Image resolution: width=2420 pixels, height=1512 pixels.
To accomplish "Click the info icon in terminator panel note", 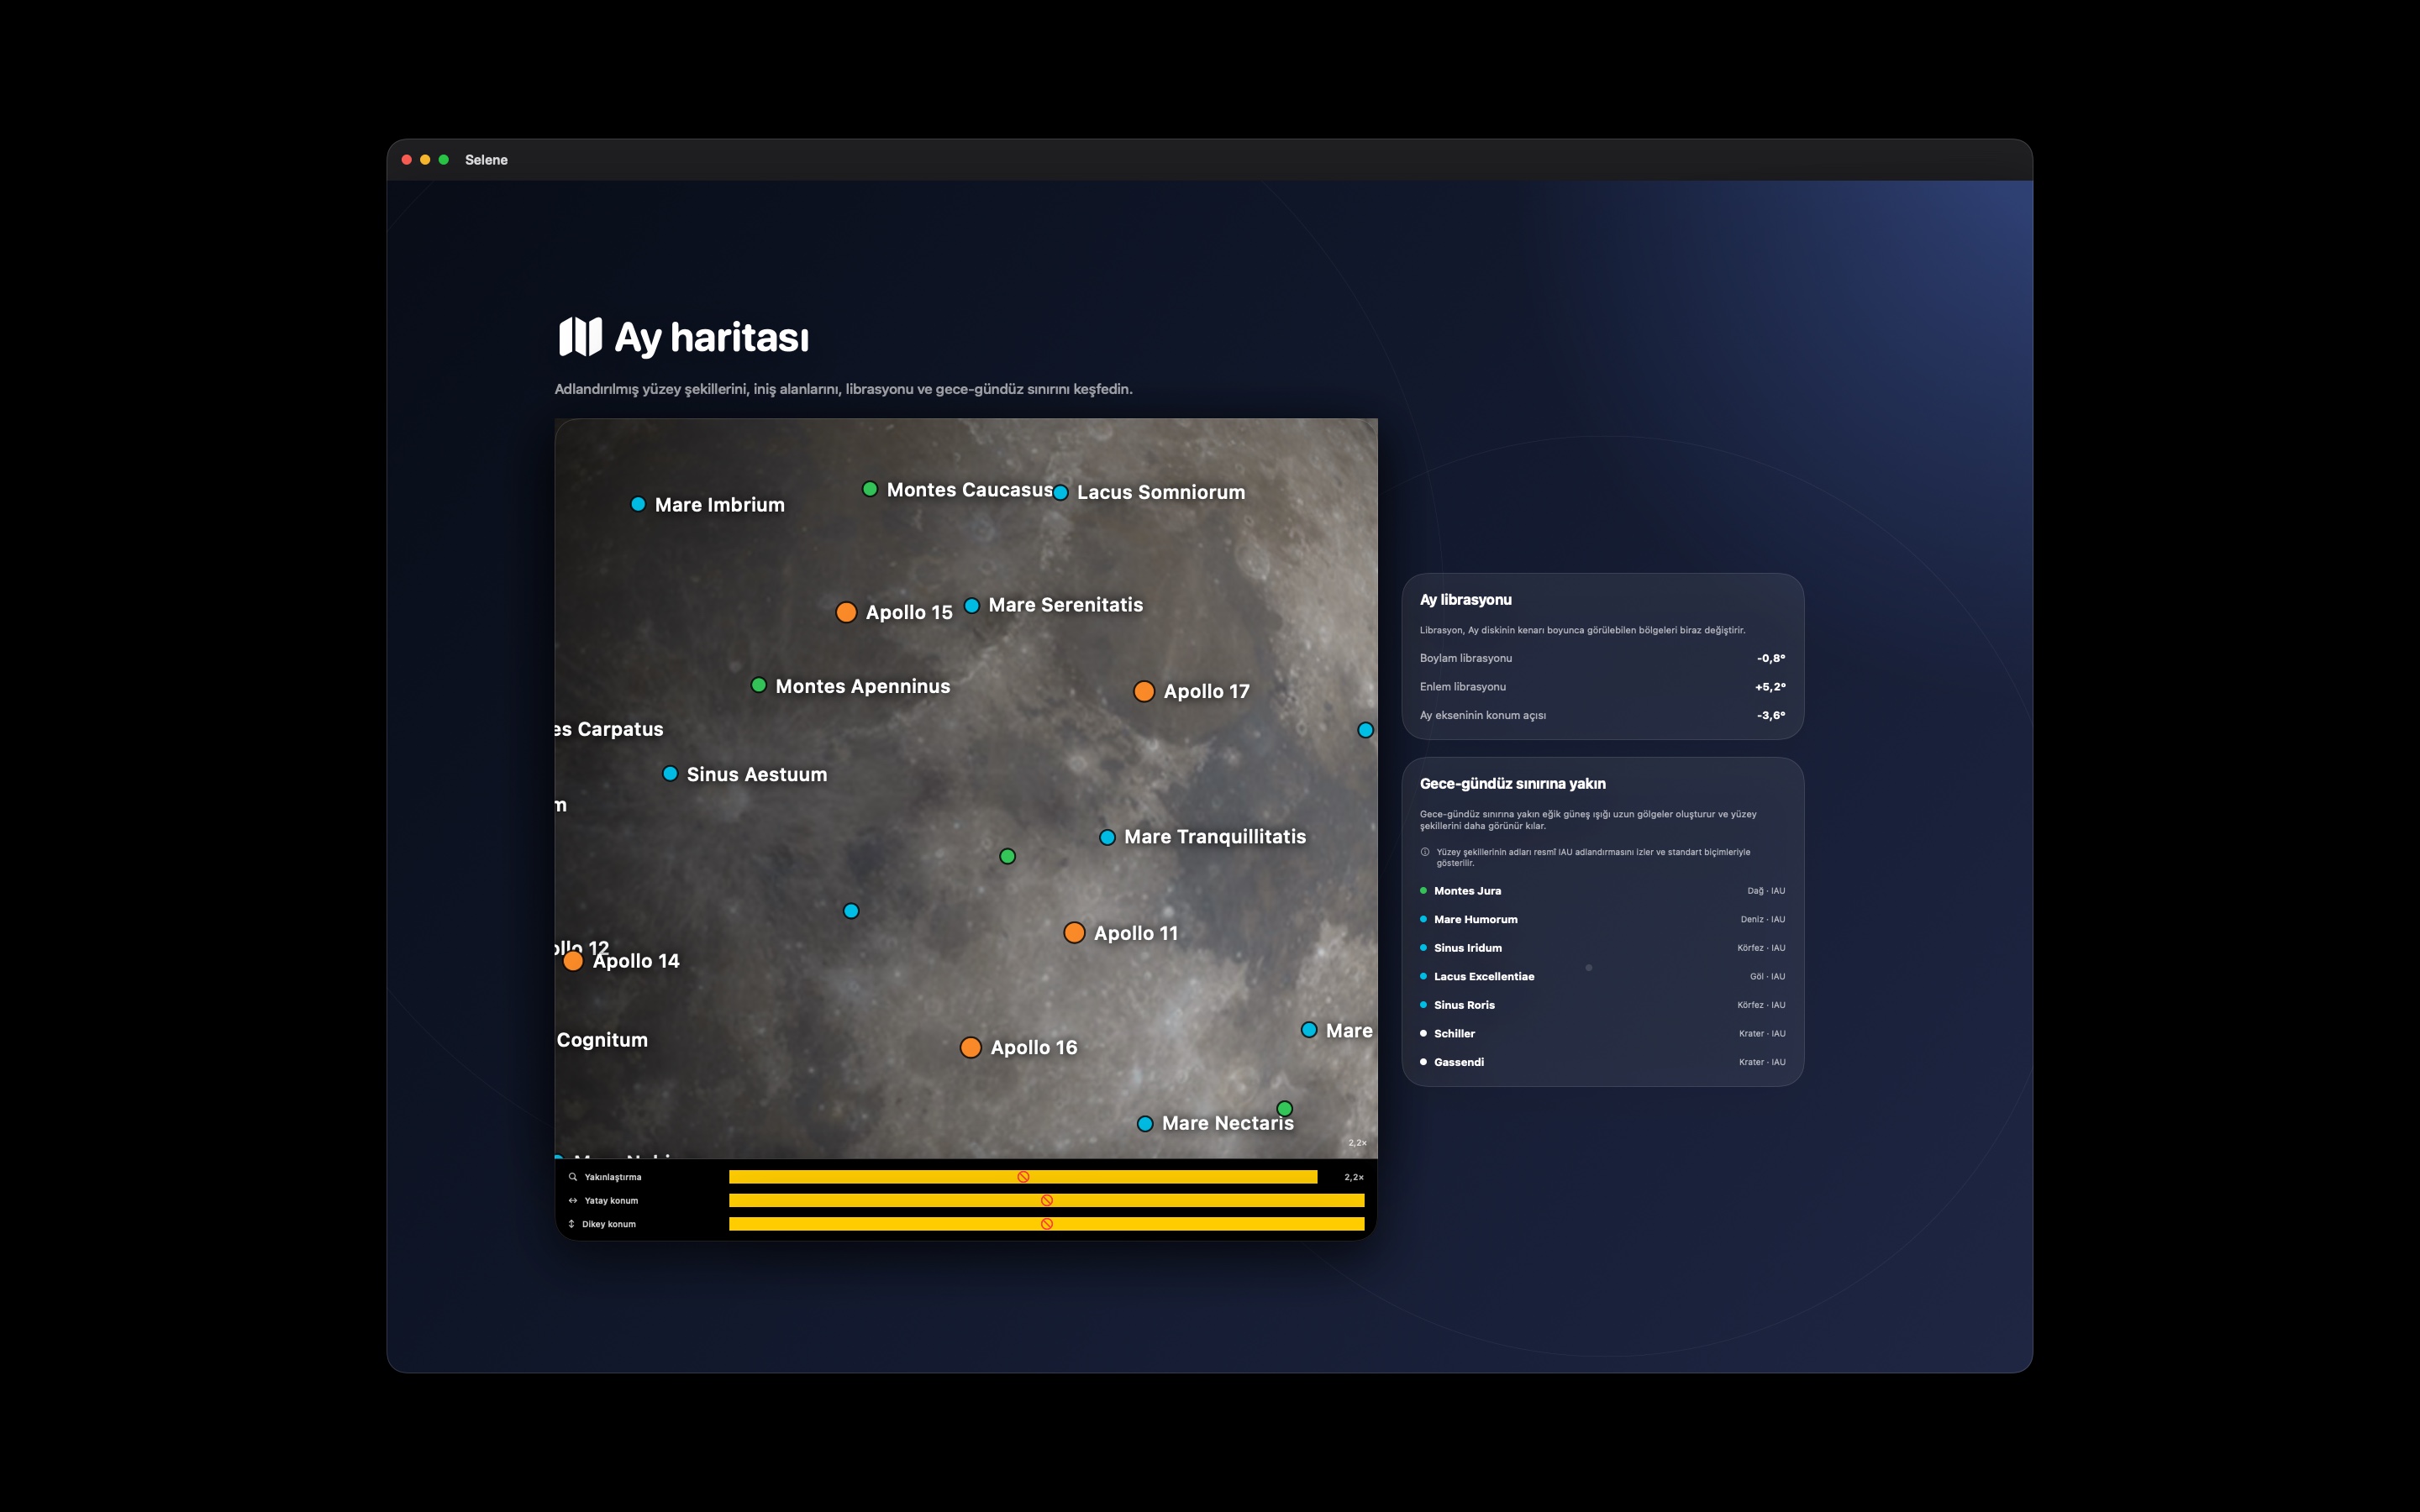I will point(1425,852).
